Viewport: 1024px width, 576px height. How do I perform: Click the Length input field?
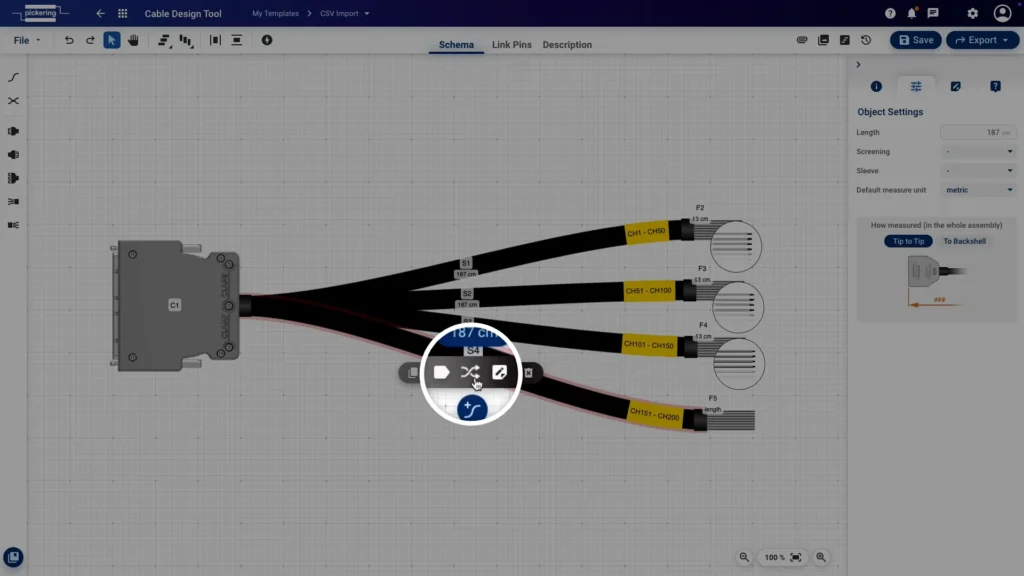978,133
